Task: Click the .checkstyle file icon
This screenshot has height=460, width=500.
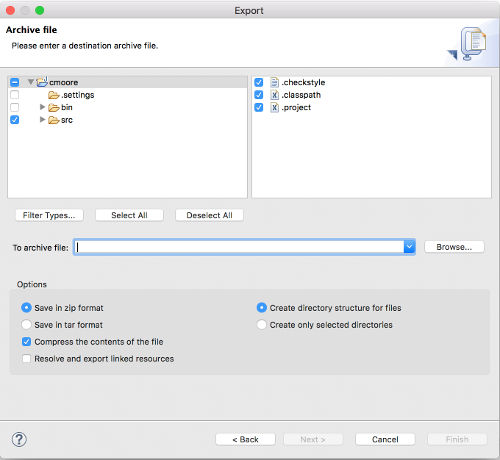Action: [x=274, y=82]
